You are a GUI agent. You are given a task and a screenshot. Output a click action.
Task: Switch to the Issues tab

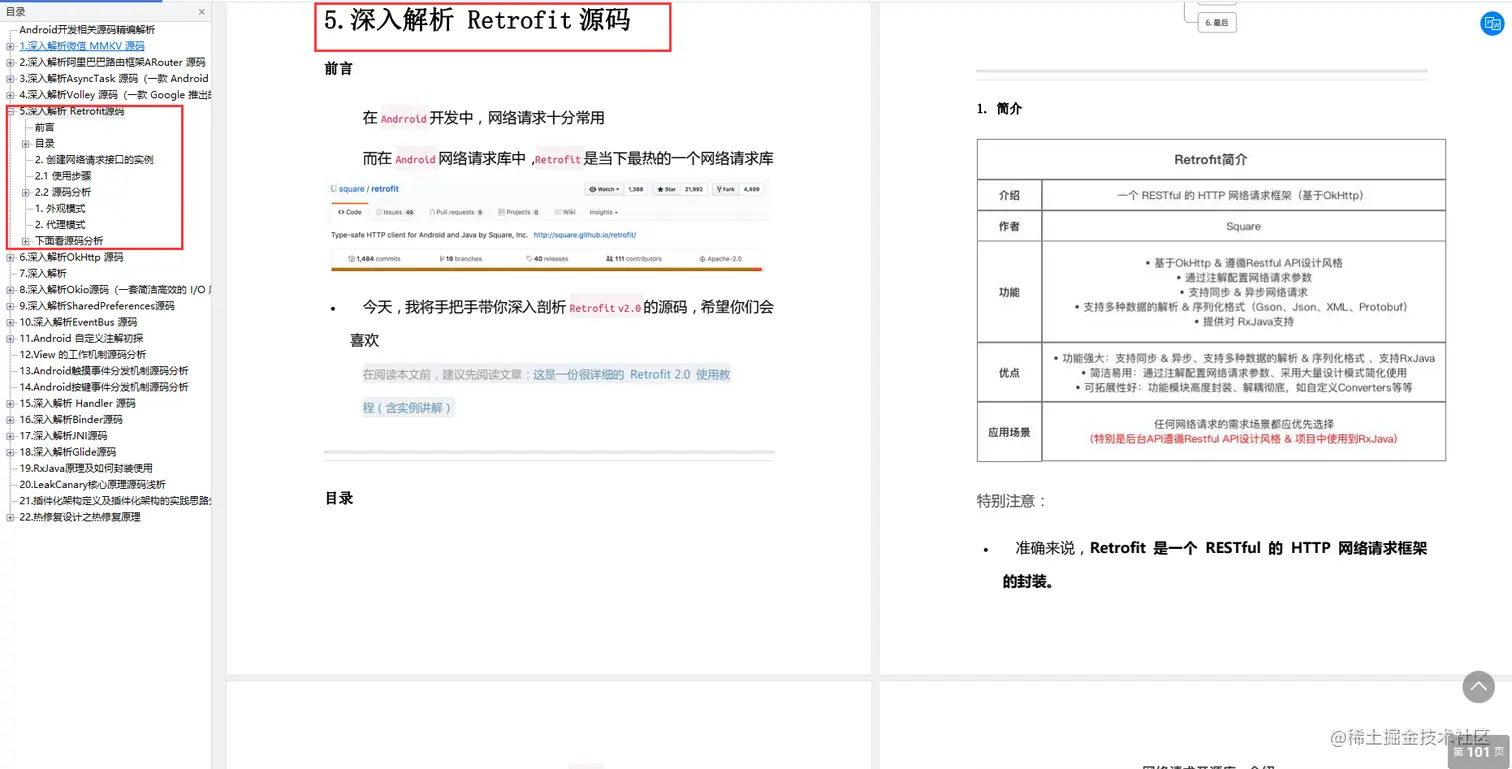(392, 212)
